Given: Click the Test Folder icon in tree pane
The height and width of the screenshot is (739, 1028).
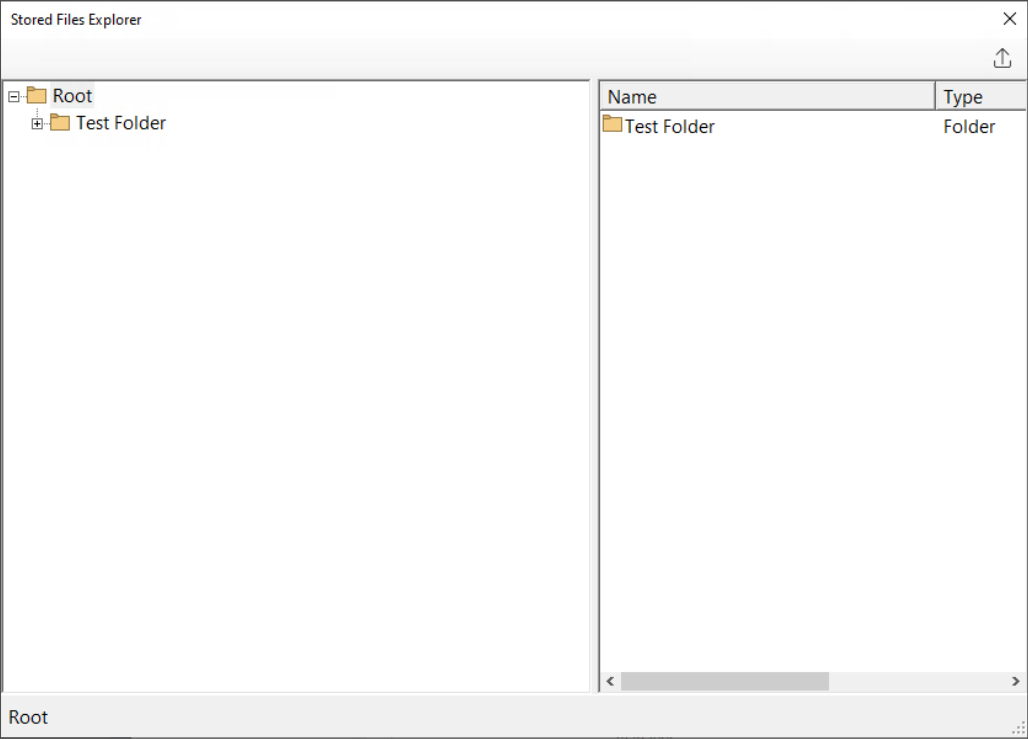Looking at the screenshot, I should tap(60, 123).
